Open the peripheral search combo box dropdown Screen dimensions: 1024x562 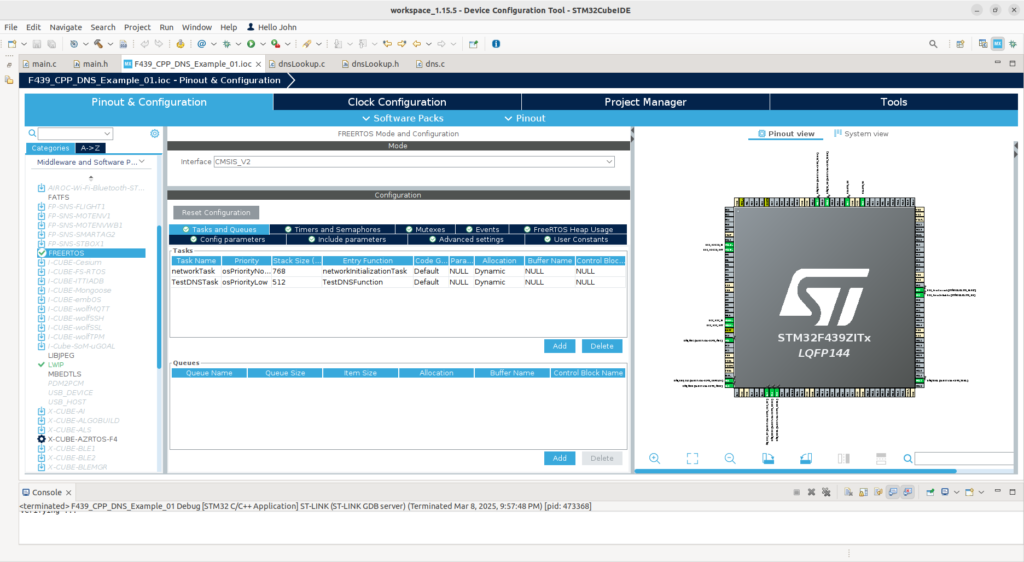click(107, 133)
